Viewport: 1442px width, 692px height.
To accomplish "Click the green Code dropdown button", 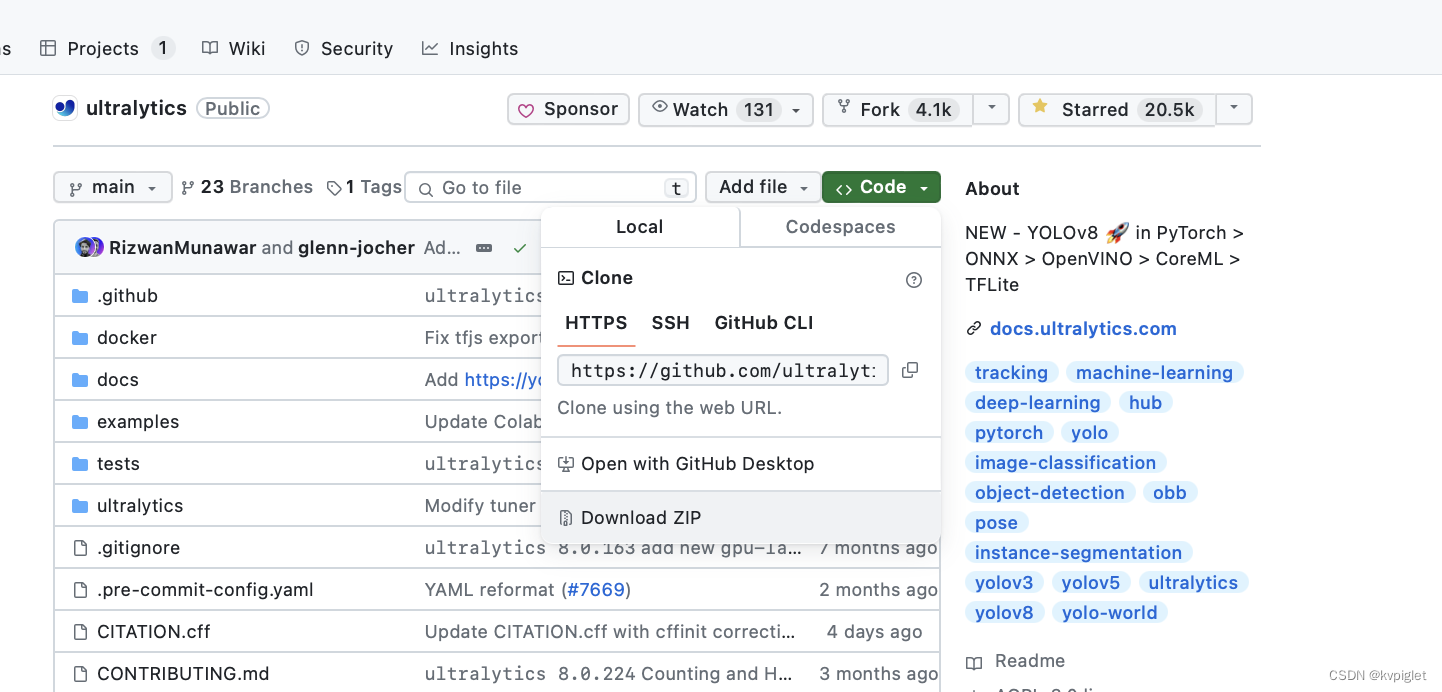I will click(881, 187).
